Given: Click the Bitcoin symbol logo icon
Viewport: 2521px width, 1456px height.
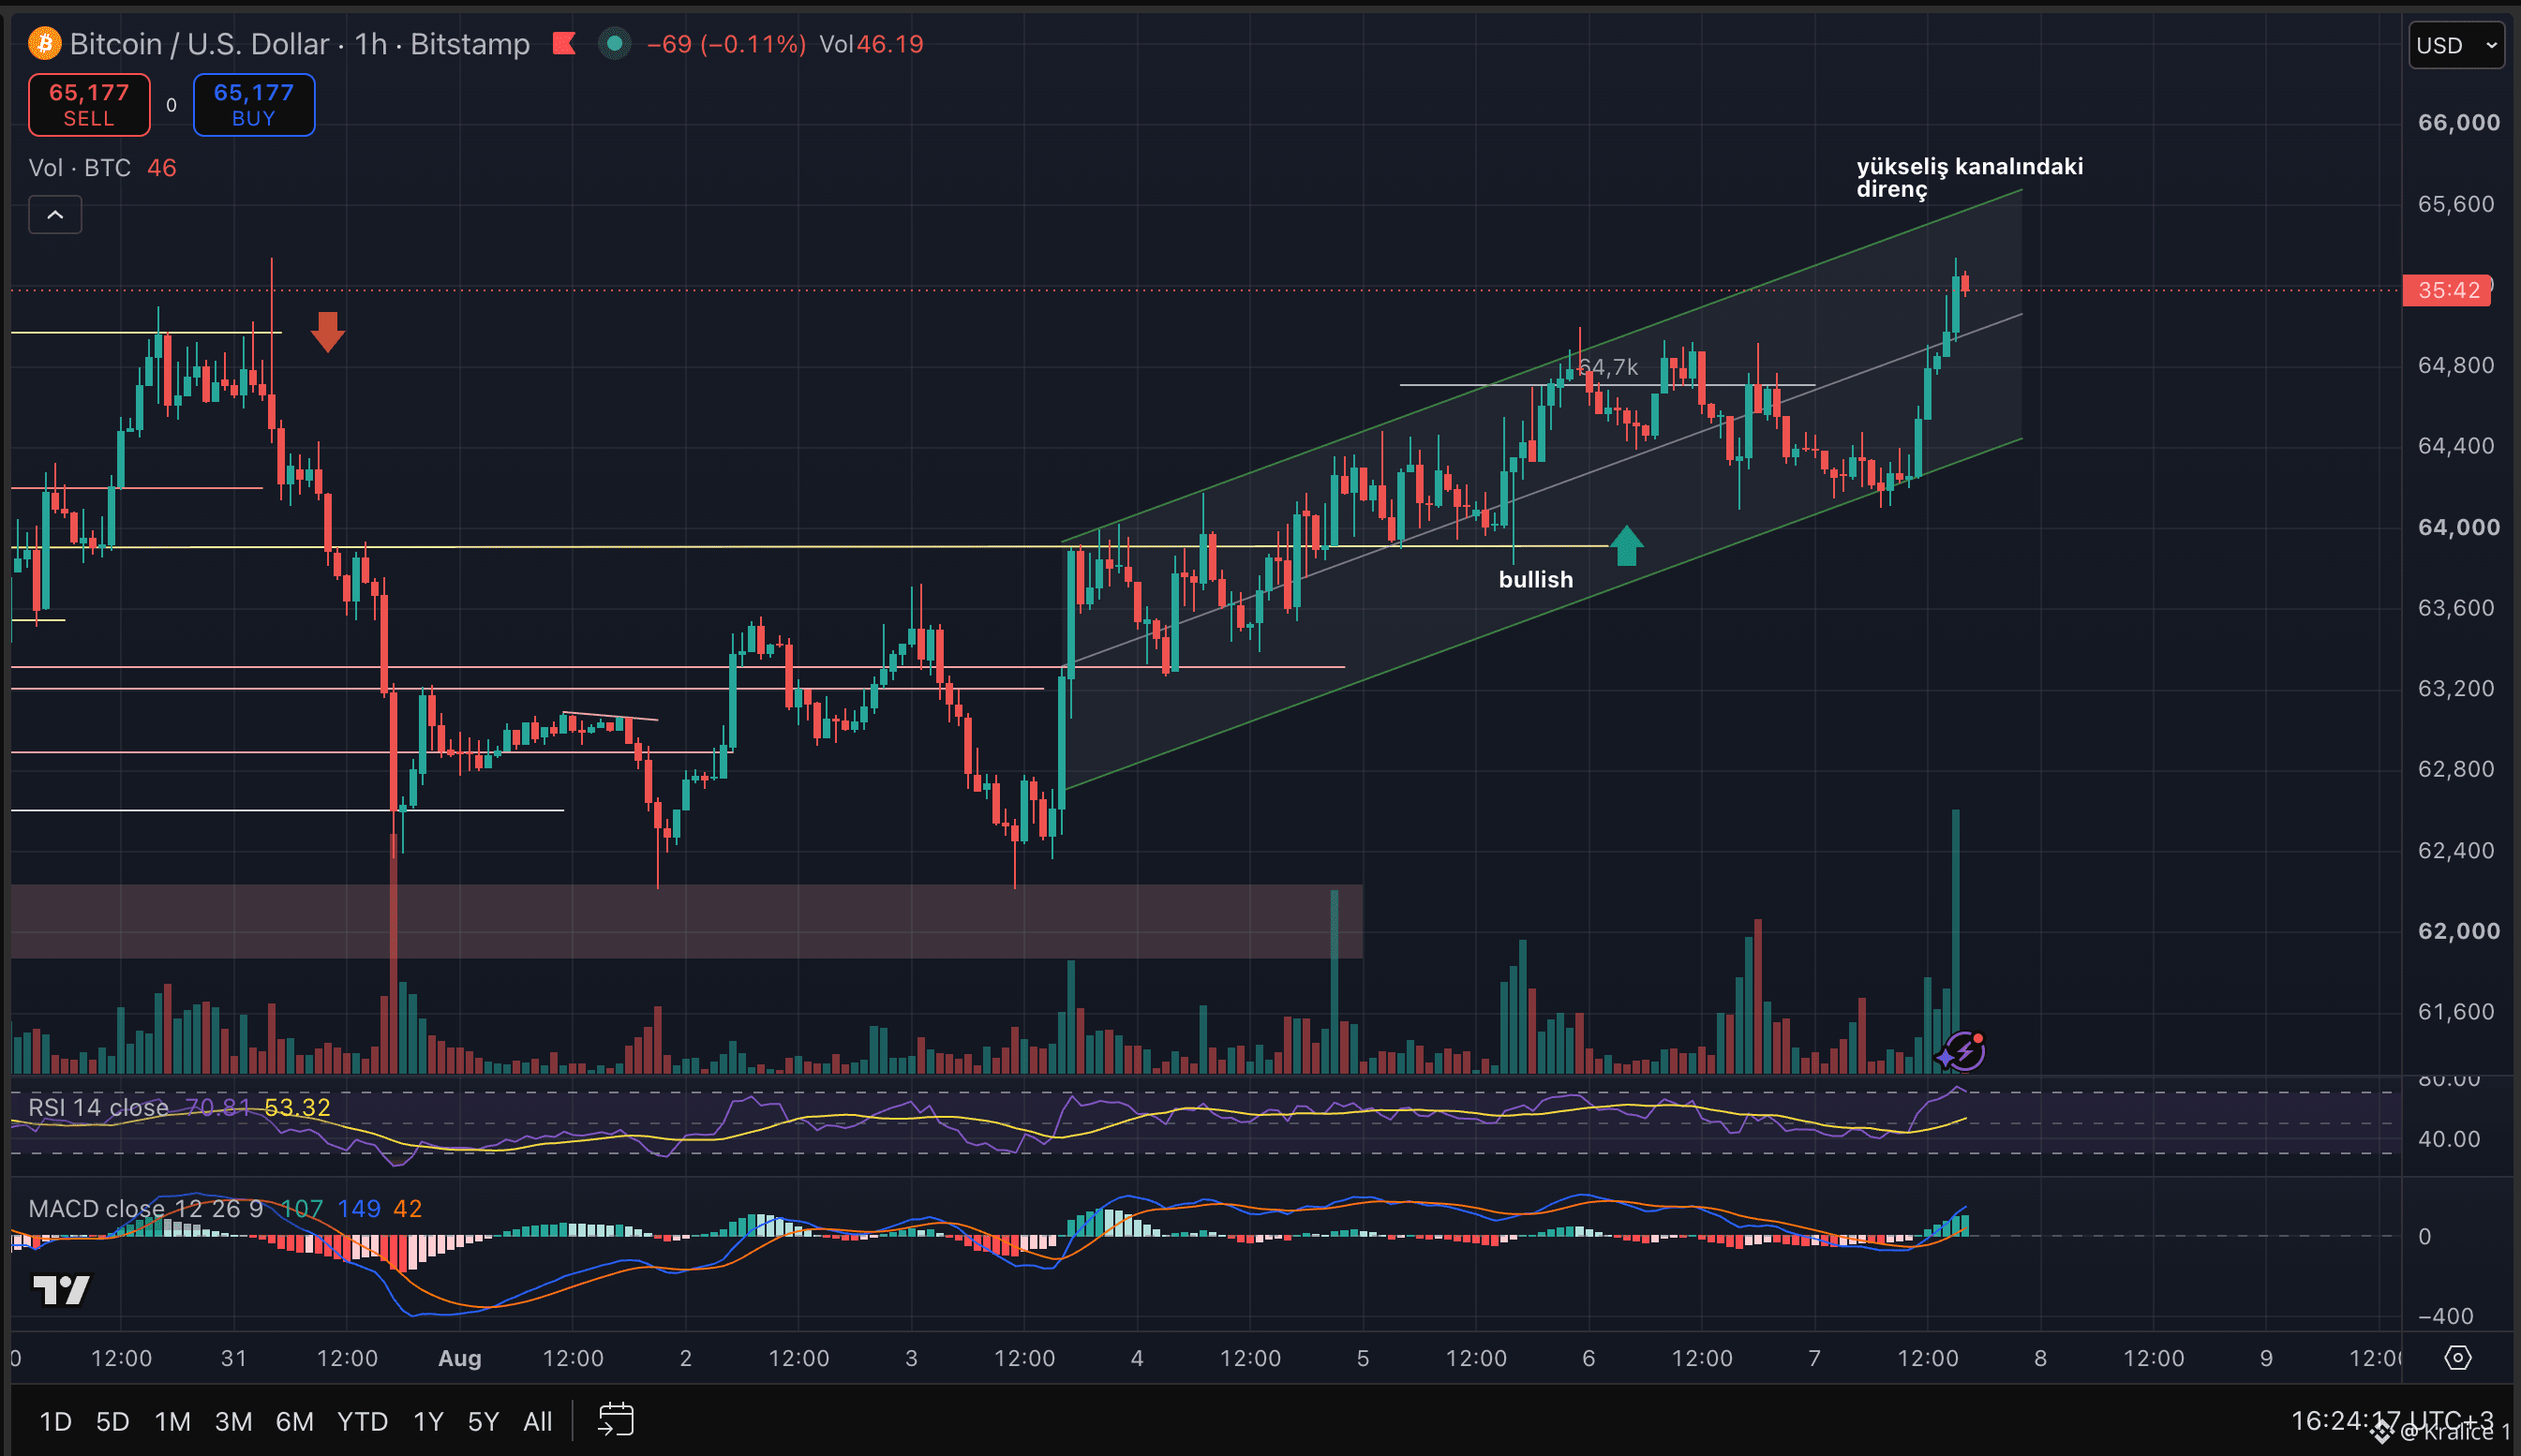Looking at the screenshot, I should 44,44.
